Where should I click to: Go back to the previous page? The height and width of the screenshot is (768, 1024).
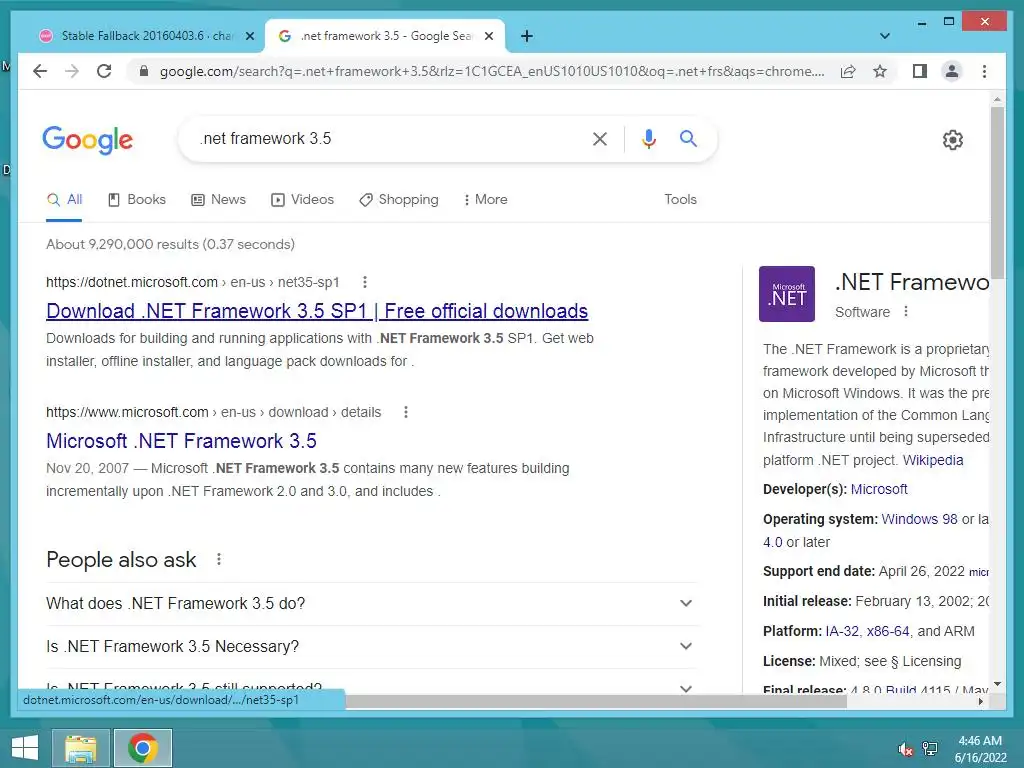(40, 71)
